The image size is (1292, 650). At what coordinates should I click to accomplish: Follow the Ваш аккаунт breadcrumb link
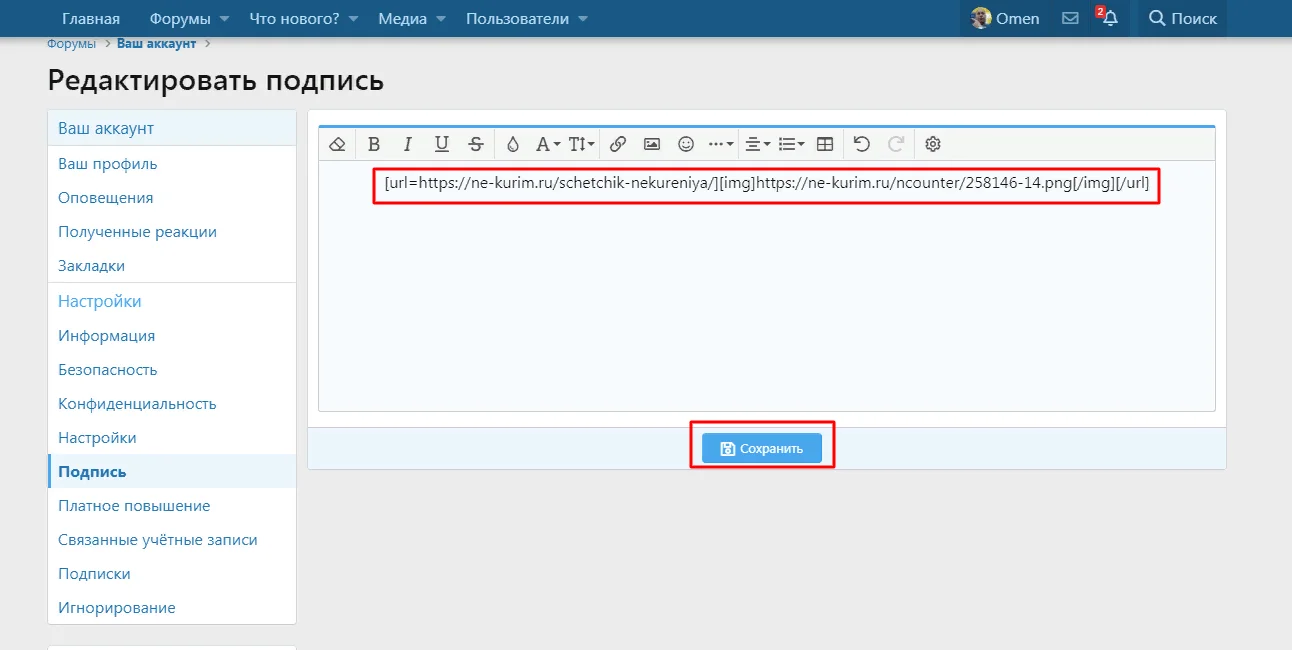158,44
